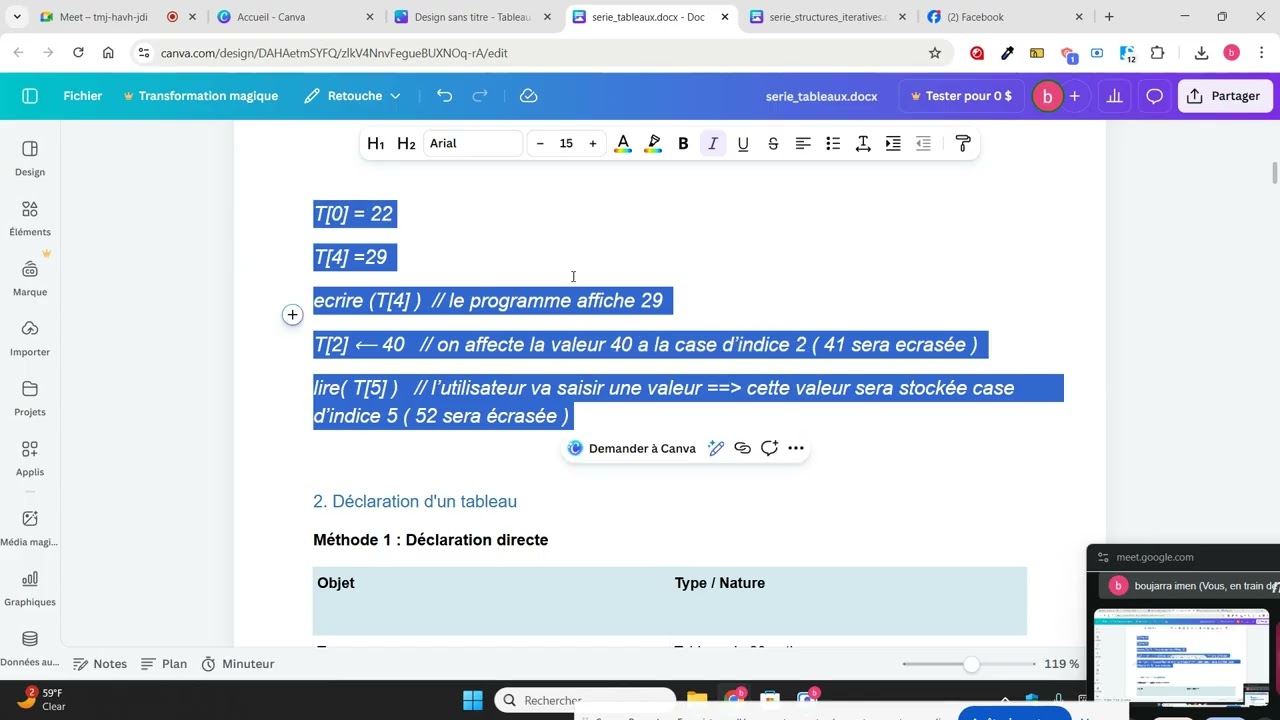Open the Fichier menu

click(x=83, y=96)
